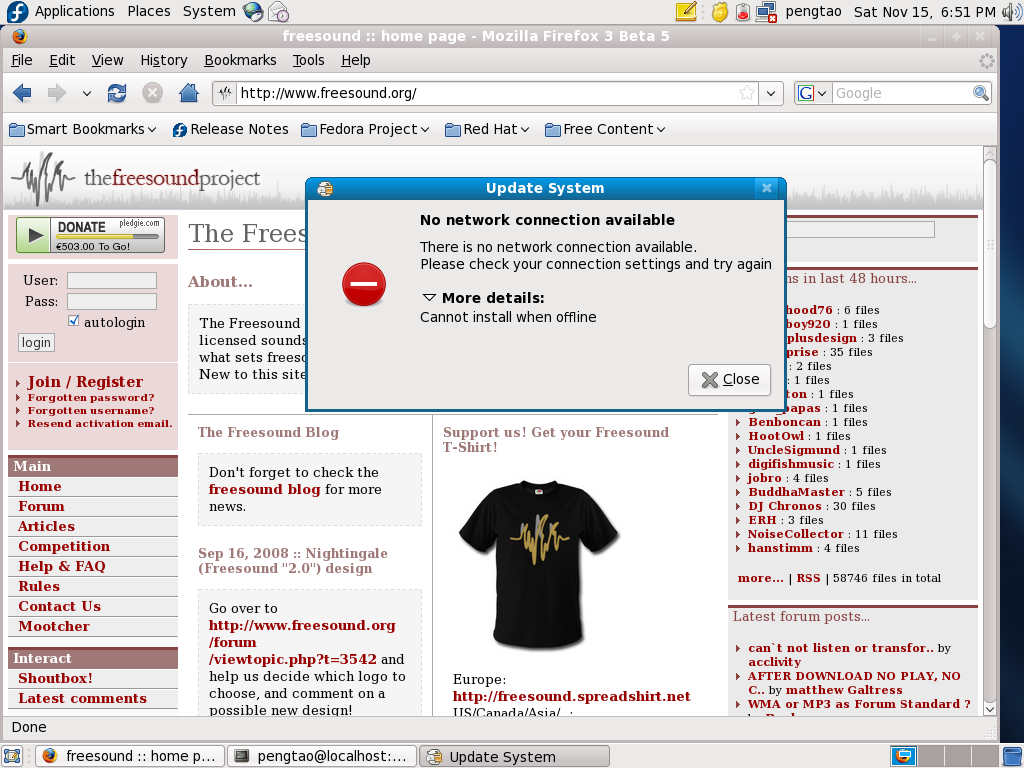This screenshot has width=1024, height=768.
Task: Click the Shoutbox! link
Action: tap(56, 678)
